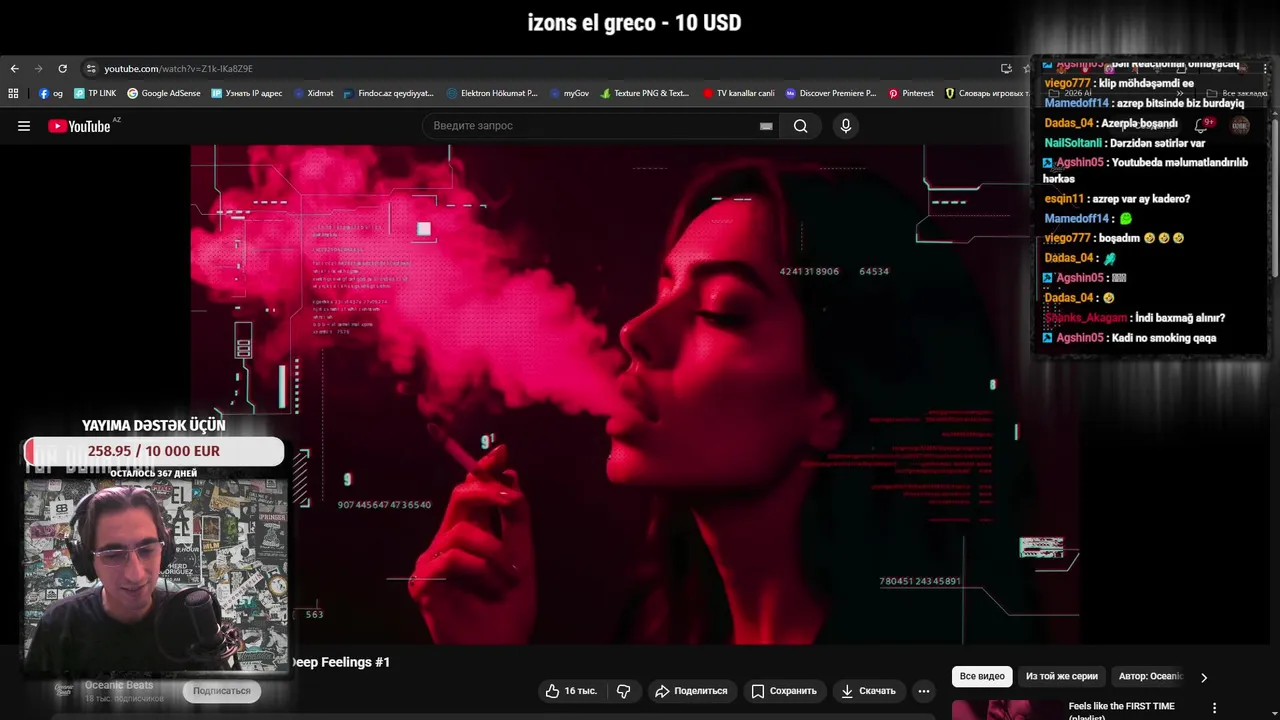Screen dimensions: 1280x720
Task: Bookmark this page with star icon
Action: click(x=1026, y=68)
